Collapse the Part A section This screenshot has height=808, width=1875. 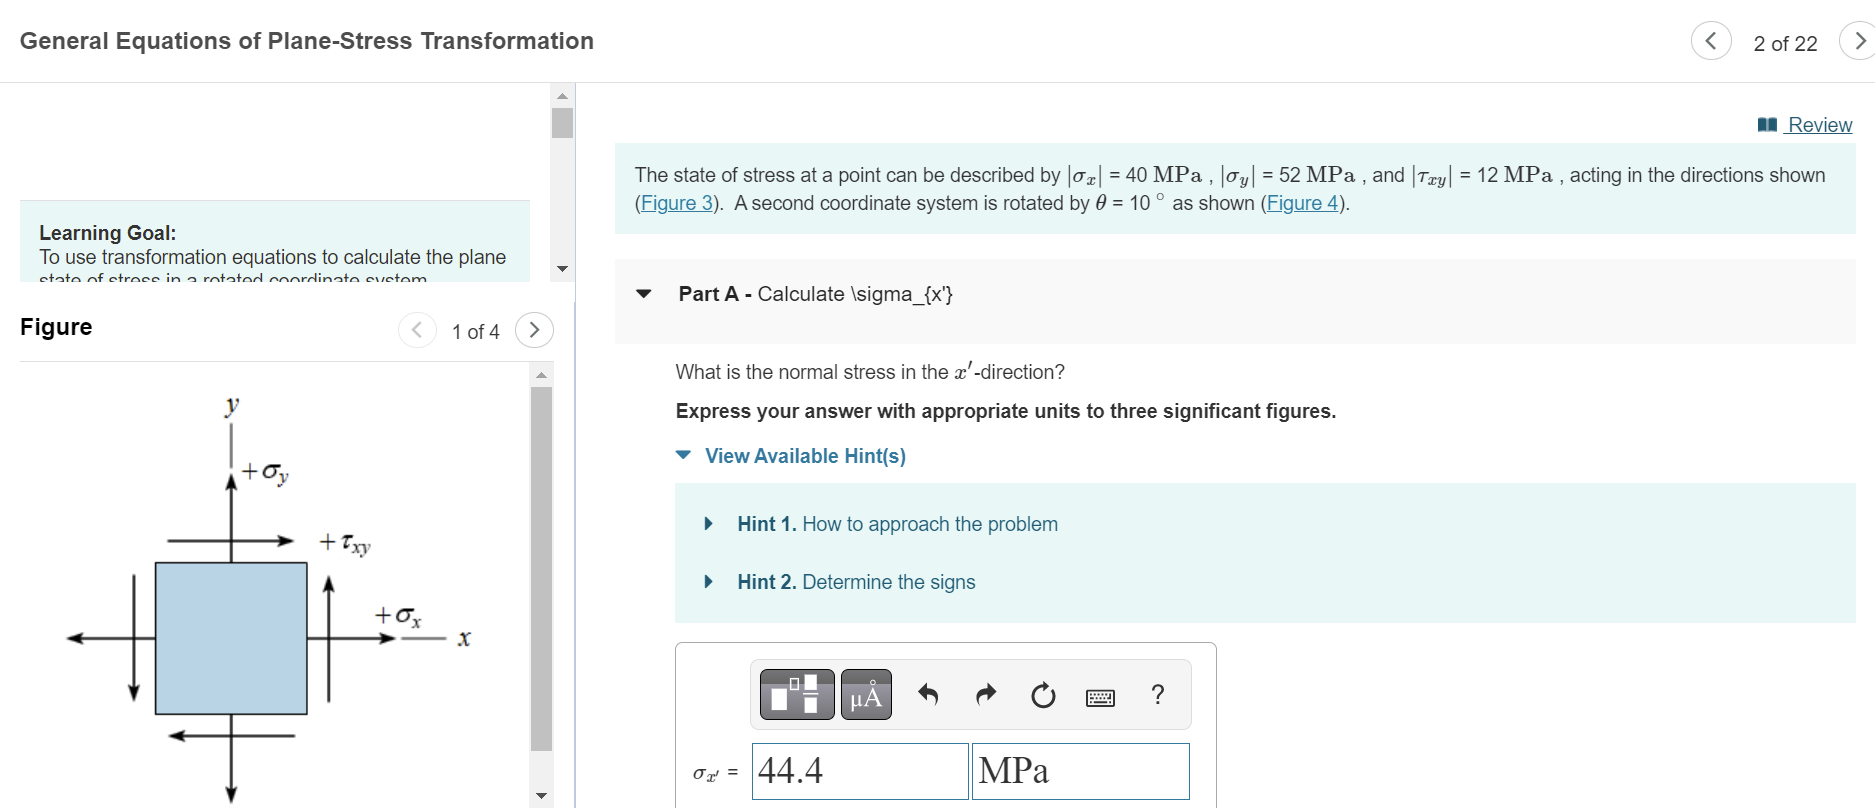(x=644, y=295)
